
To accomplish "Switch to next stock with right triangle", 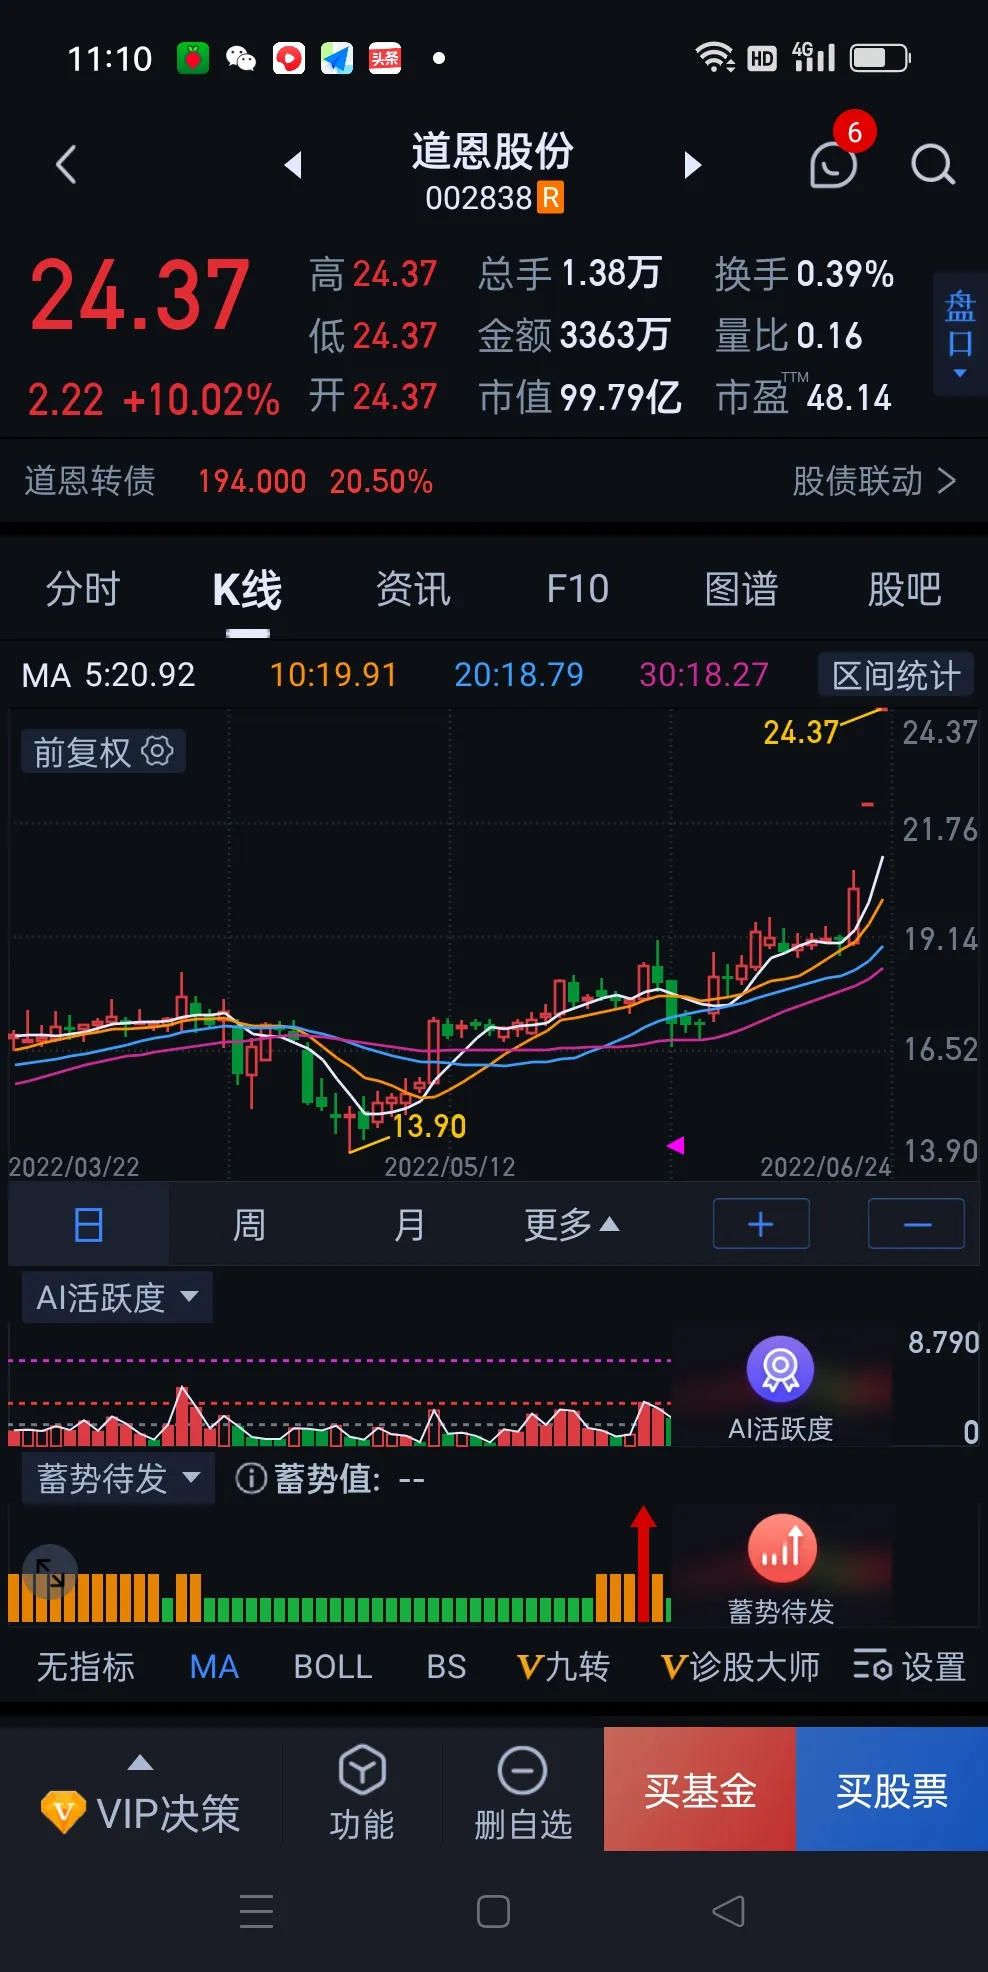I will click(692, 165).
